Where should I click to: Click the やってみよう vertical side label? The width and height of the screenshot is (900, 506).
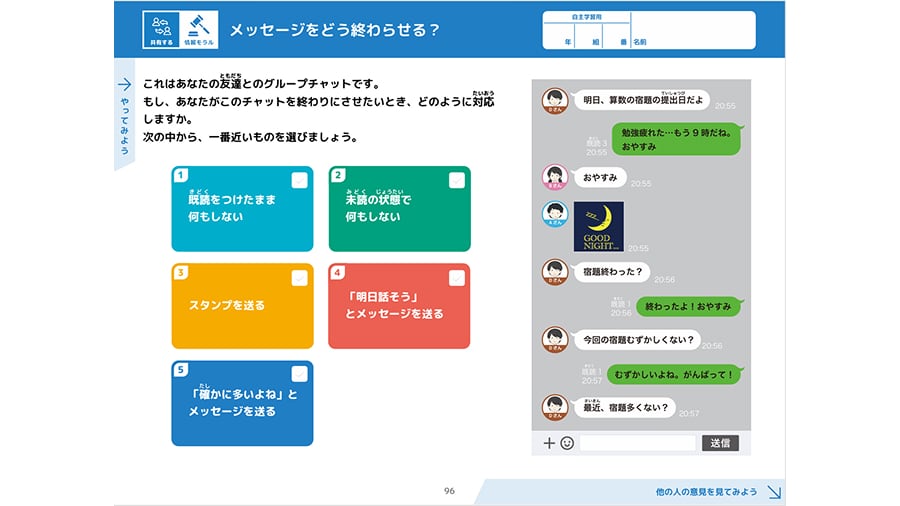125,126
